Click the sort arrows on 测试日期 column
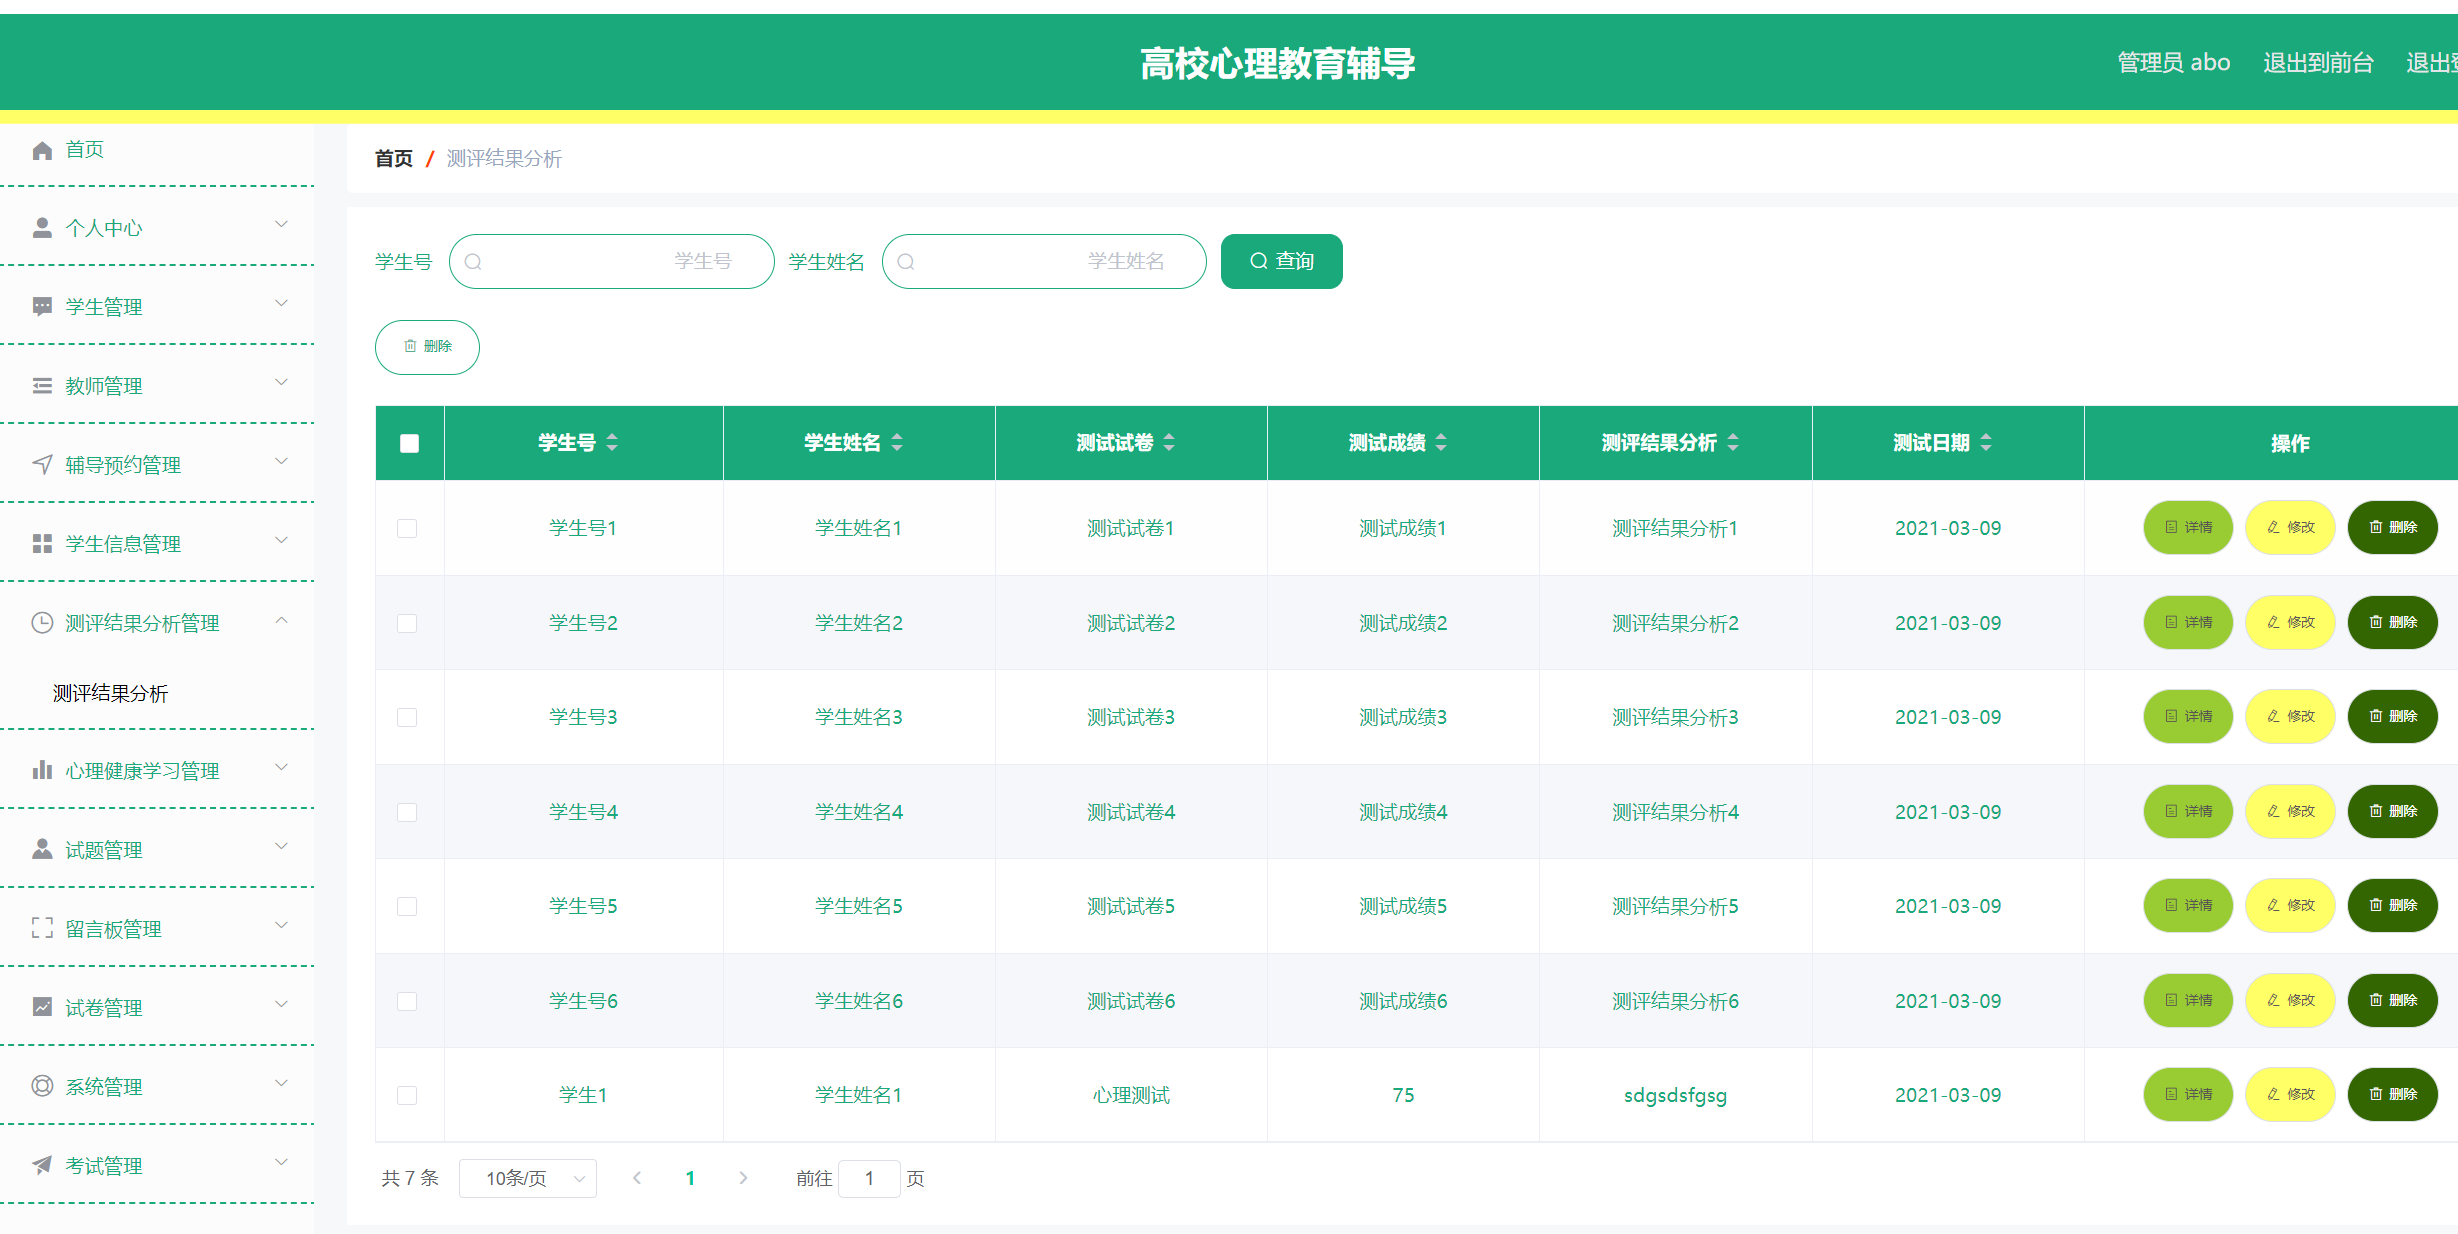This screenshot has width=2458, height=1234. click(x=1986, y=443)
